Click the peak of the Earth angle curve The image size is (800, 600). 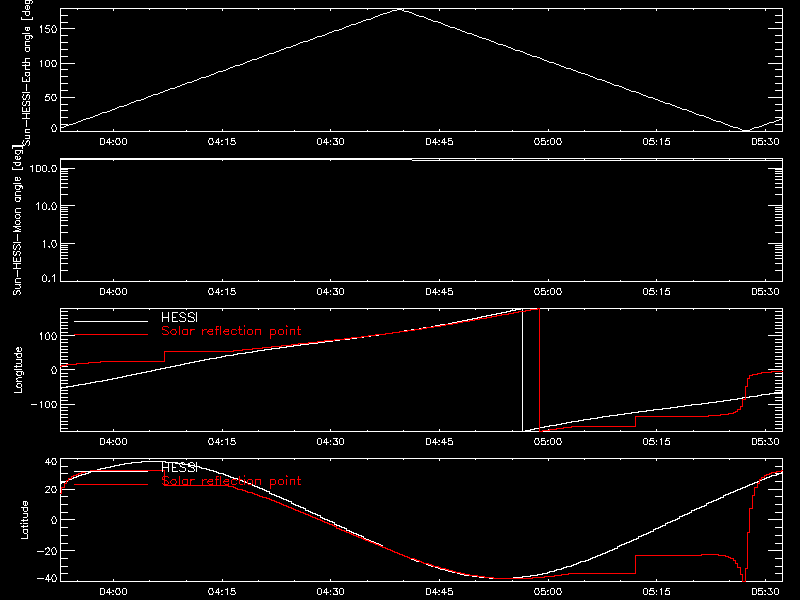coord(401,10)
